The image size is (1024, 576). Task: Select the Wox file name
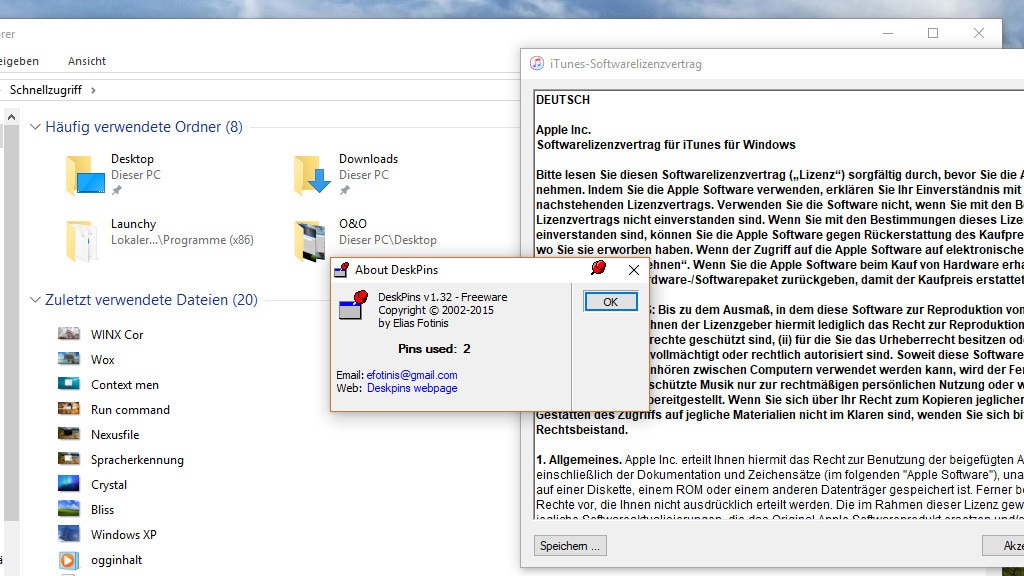pyautogui.click(x=103, y=359)
